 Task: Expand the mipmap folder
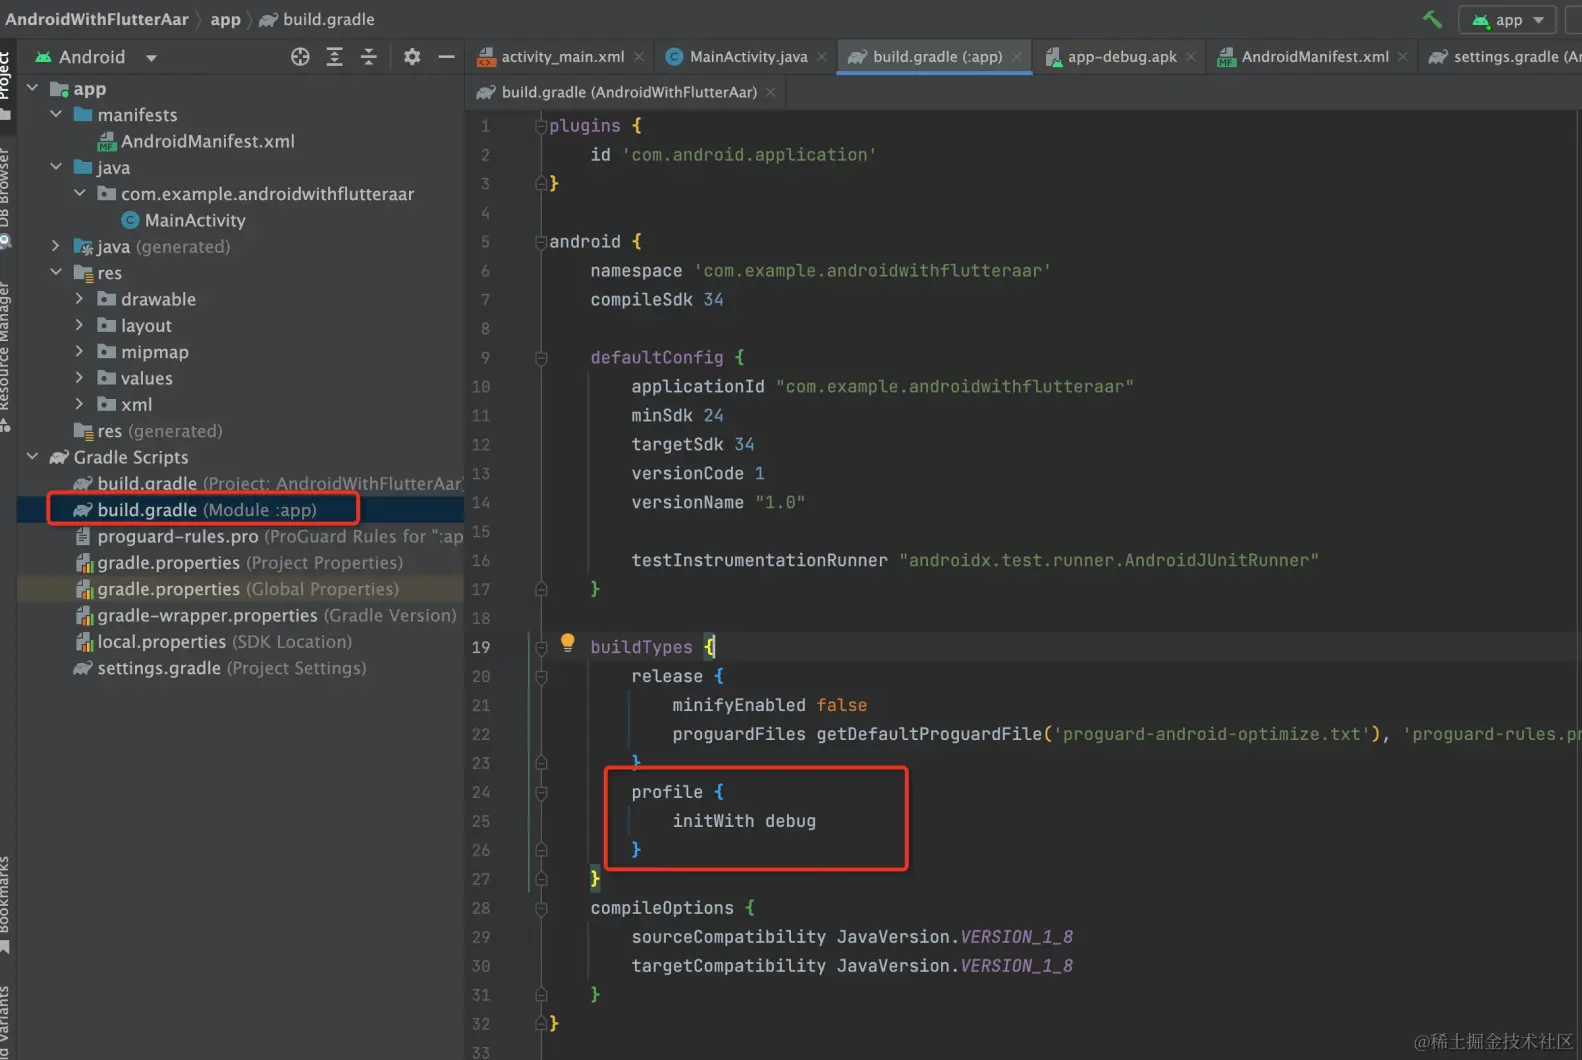point(80,351)
